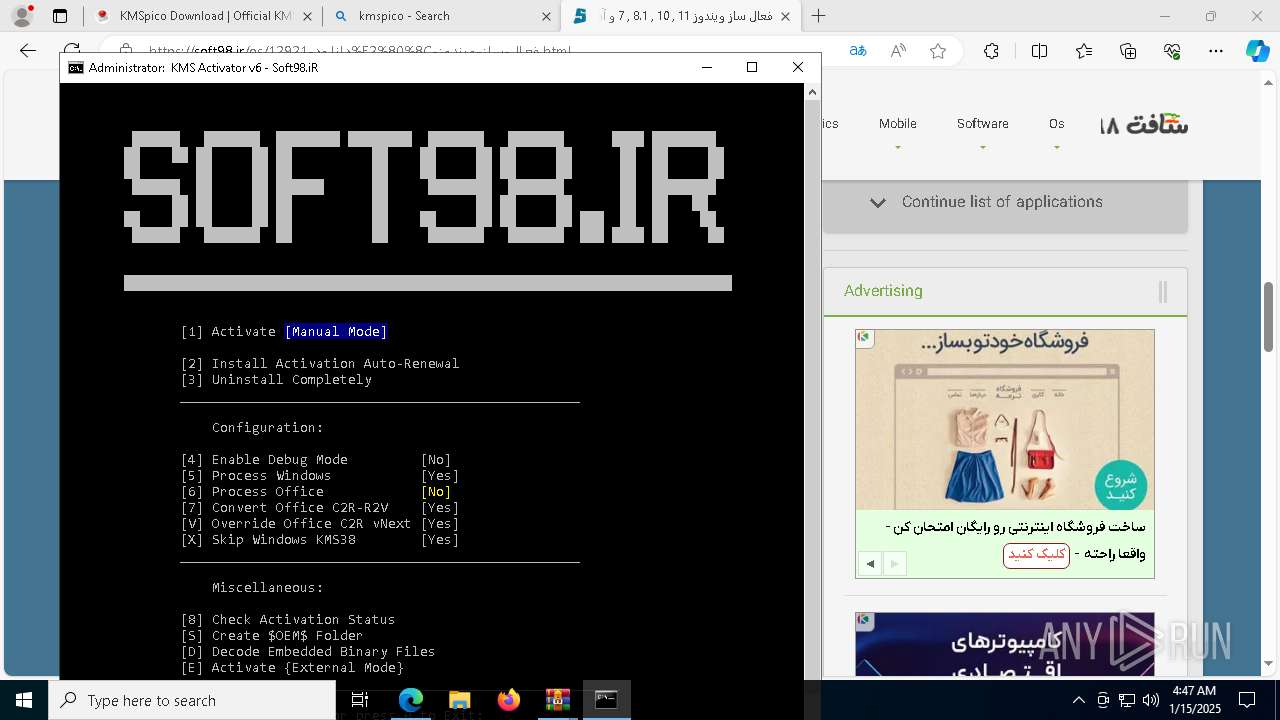
Task: Switch to kmspico - Search tab
Action: [x=441, y=16]
